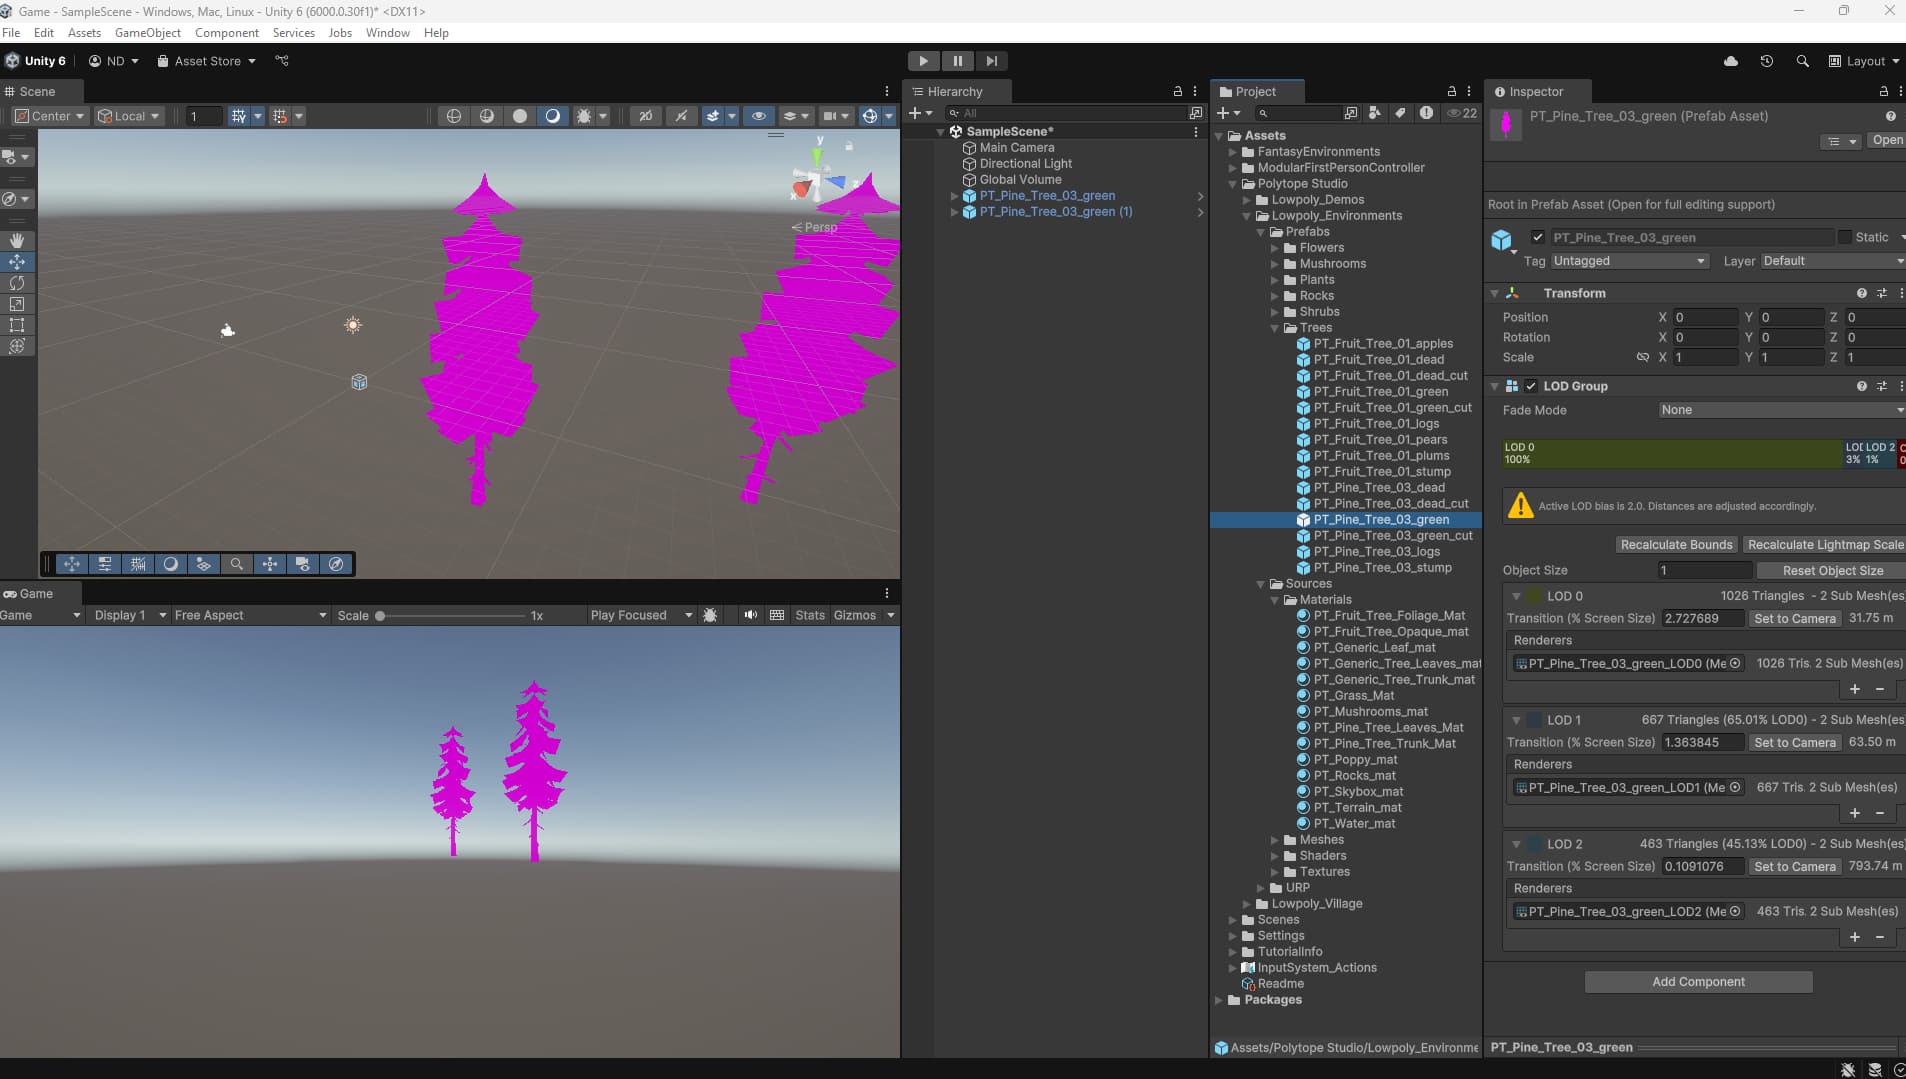Click the Step frame button
Viewport: 1906px width, 1079px height.
[993, 61]
